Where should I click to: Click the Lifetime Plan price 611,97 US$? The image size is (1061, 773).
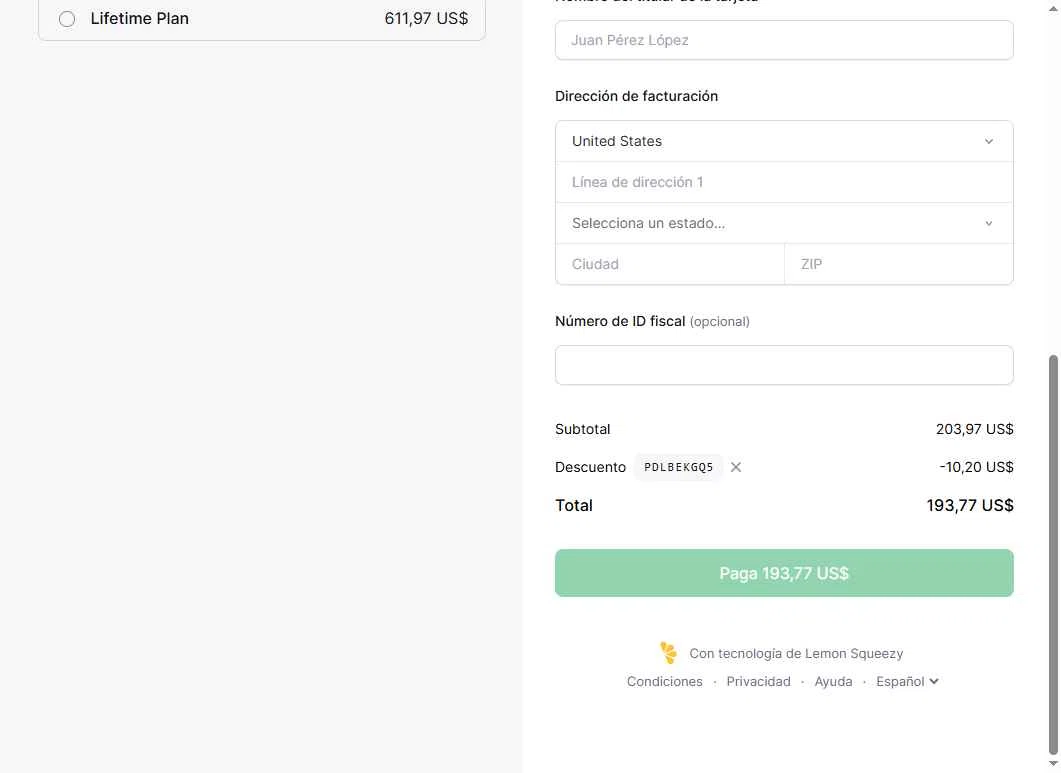click(426, 18)
